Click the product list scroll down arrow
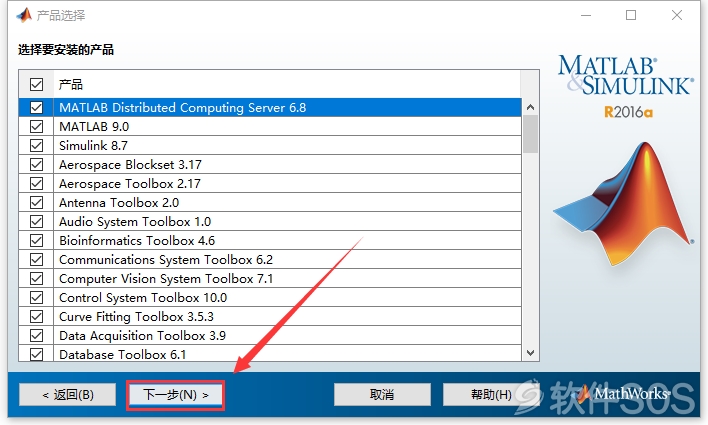The width and height of the screenshot is (708, 425). (531, 353)
